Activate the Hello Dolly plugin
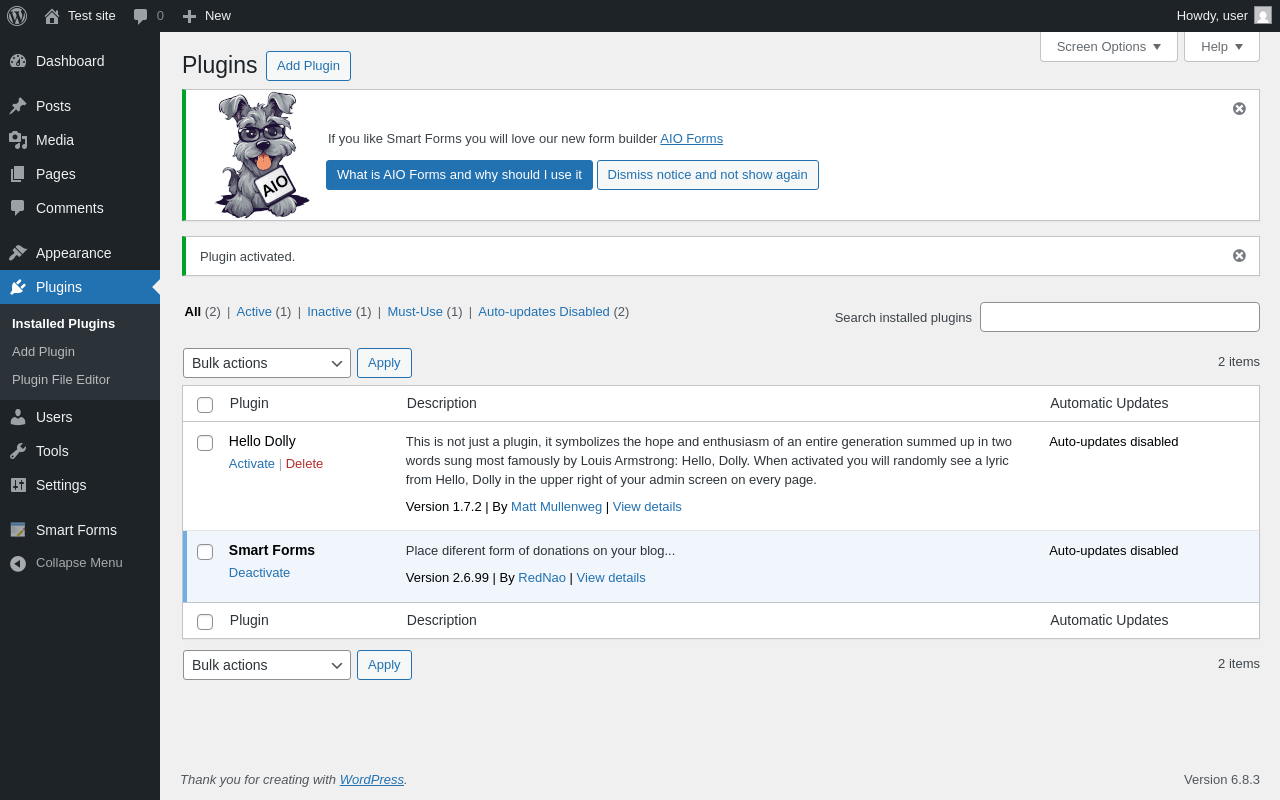Viewport: 1280px width, 800px height. coord(252,464)
